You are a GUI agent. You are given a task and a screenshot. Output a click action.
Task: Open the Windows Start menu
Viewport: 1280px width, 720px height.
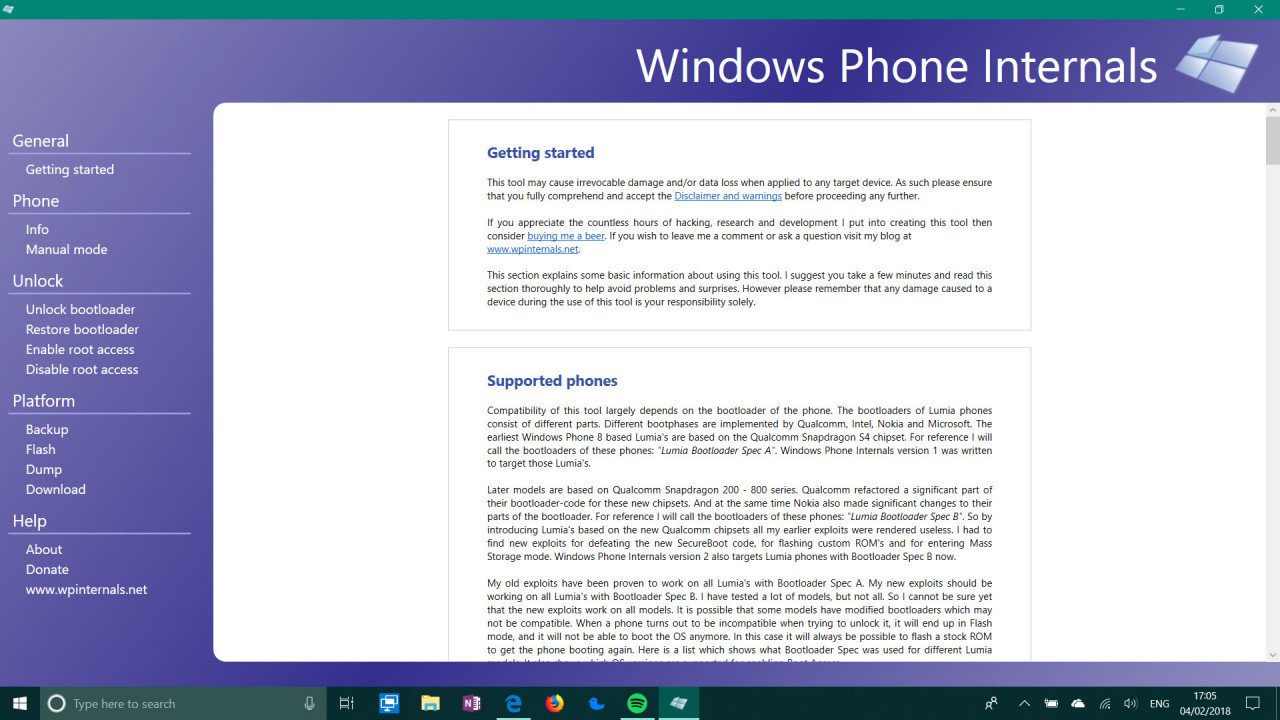pyautogui.click(x=20, y=703)
